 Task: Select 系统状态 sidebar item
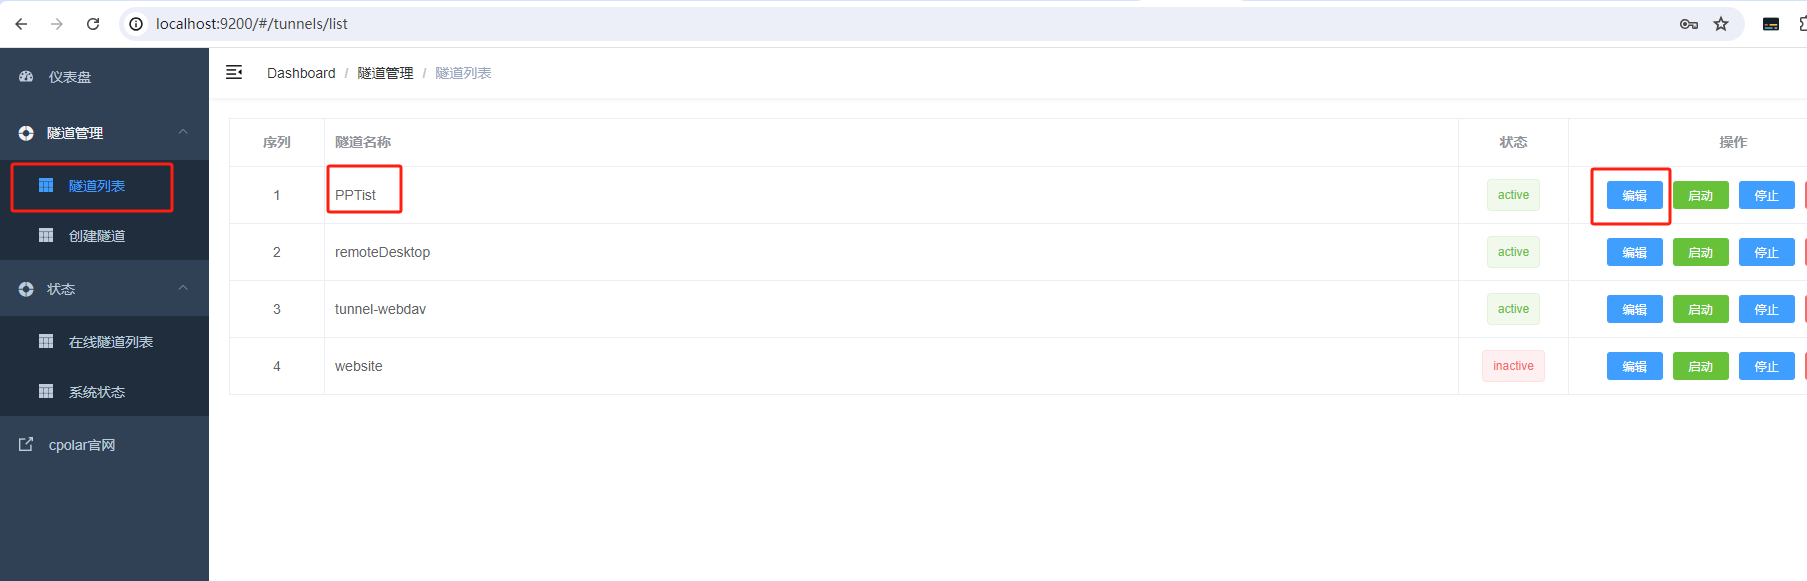click(x=97, y=392)
